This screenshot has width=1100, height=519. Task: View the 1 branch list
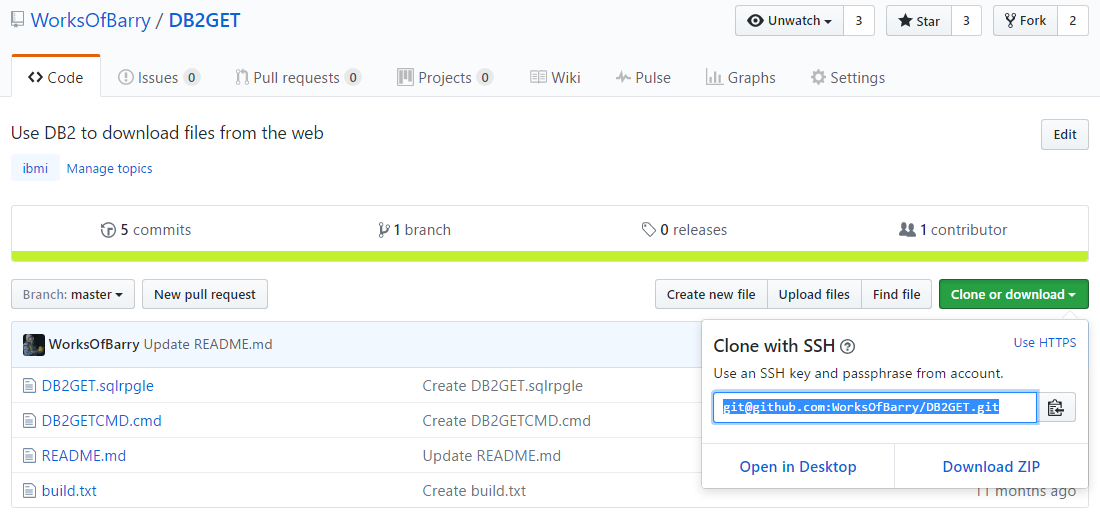pos(414,230)
